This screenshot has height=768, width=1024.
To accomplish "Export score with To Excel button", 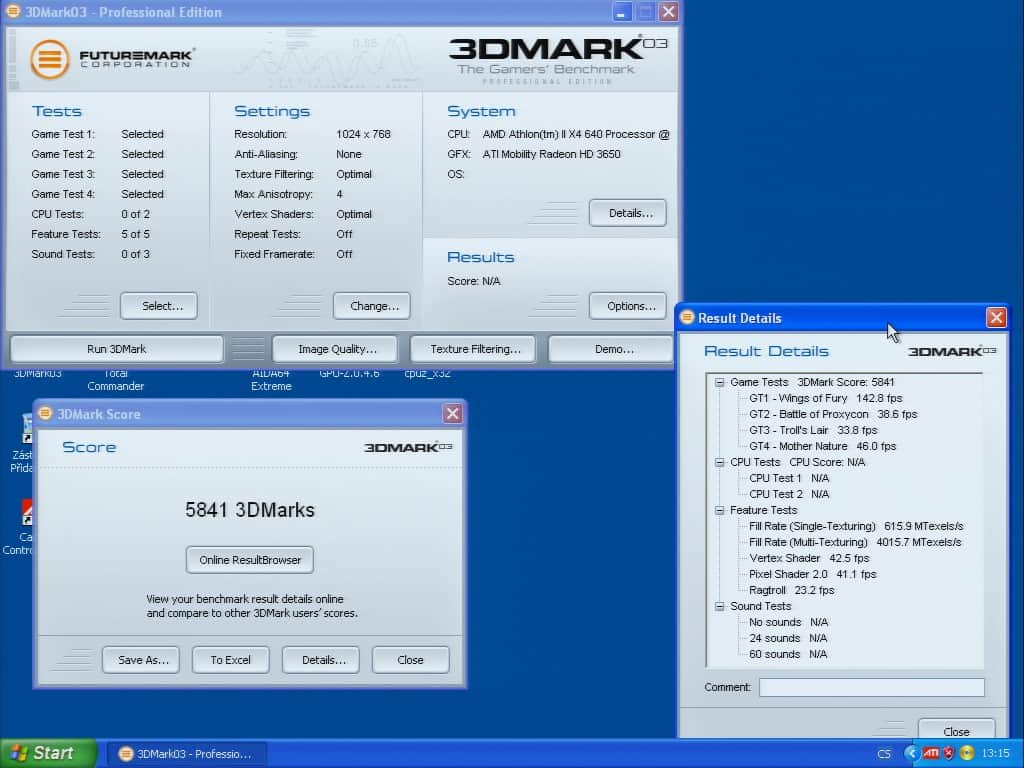I will click(x=231, y=660).
